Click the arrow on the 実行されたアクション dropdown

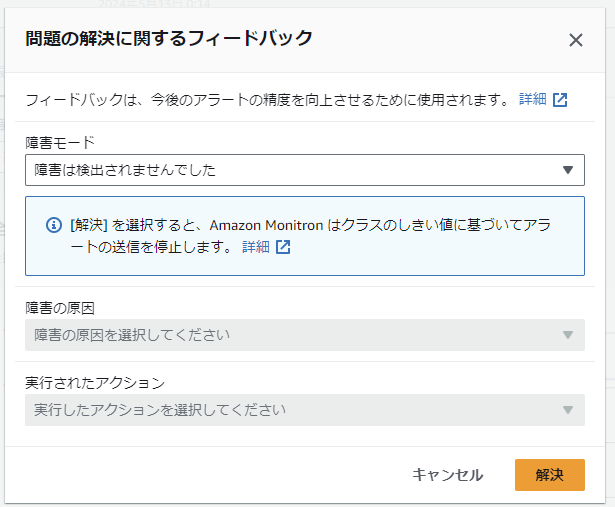tap(567, 409)
